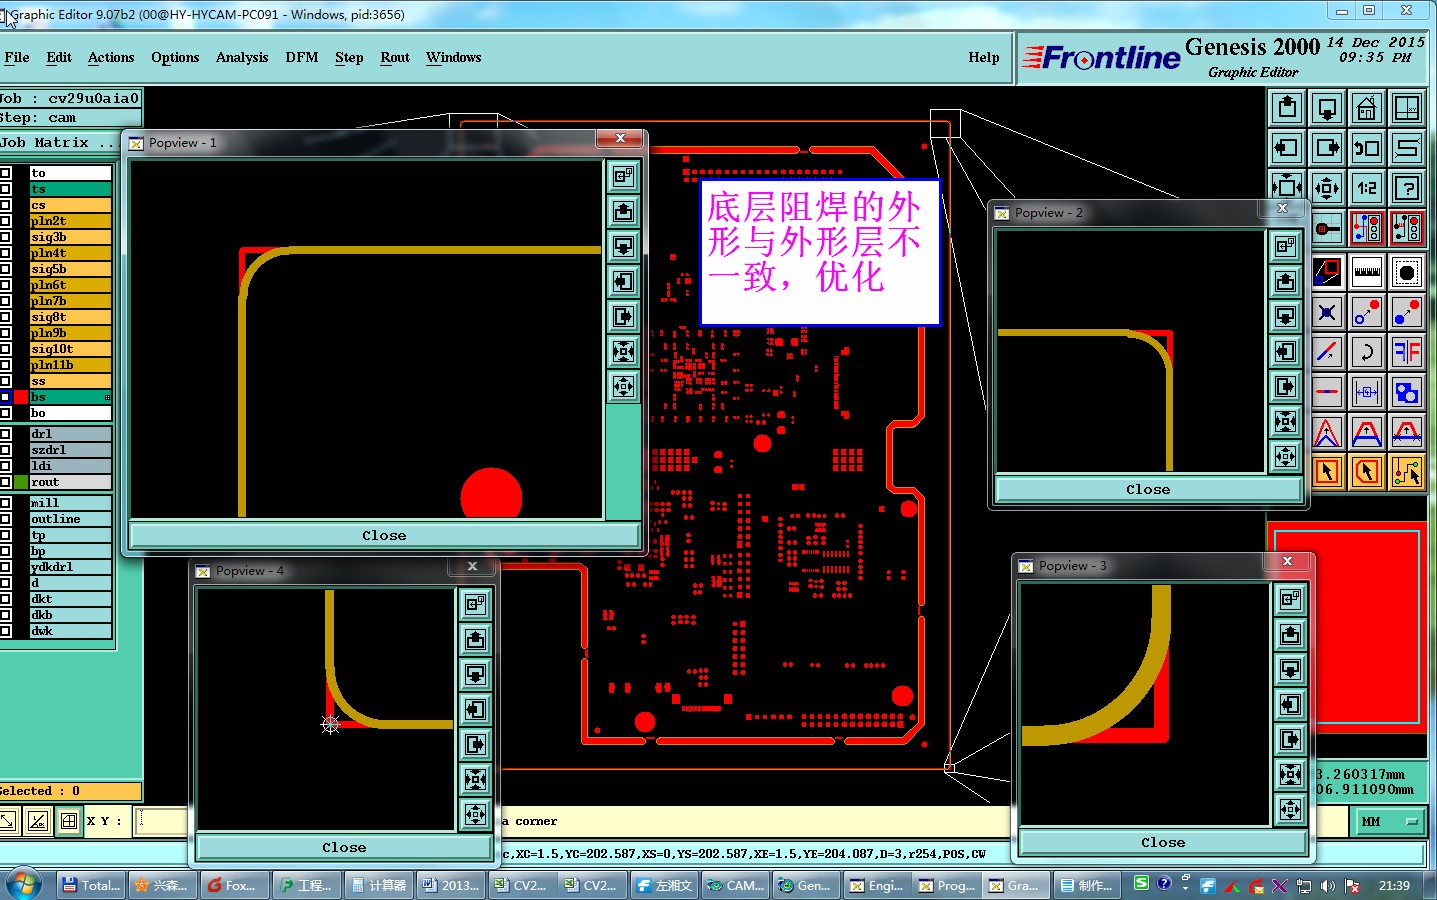This screenshot has height=900, width=1437.
Task: Zoom in on Popview - 3 with arrows icon
Action: pos(1291,774)
